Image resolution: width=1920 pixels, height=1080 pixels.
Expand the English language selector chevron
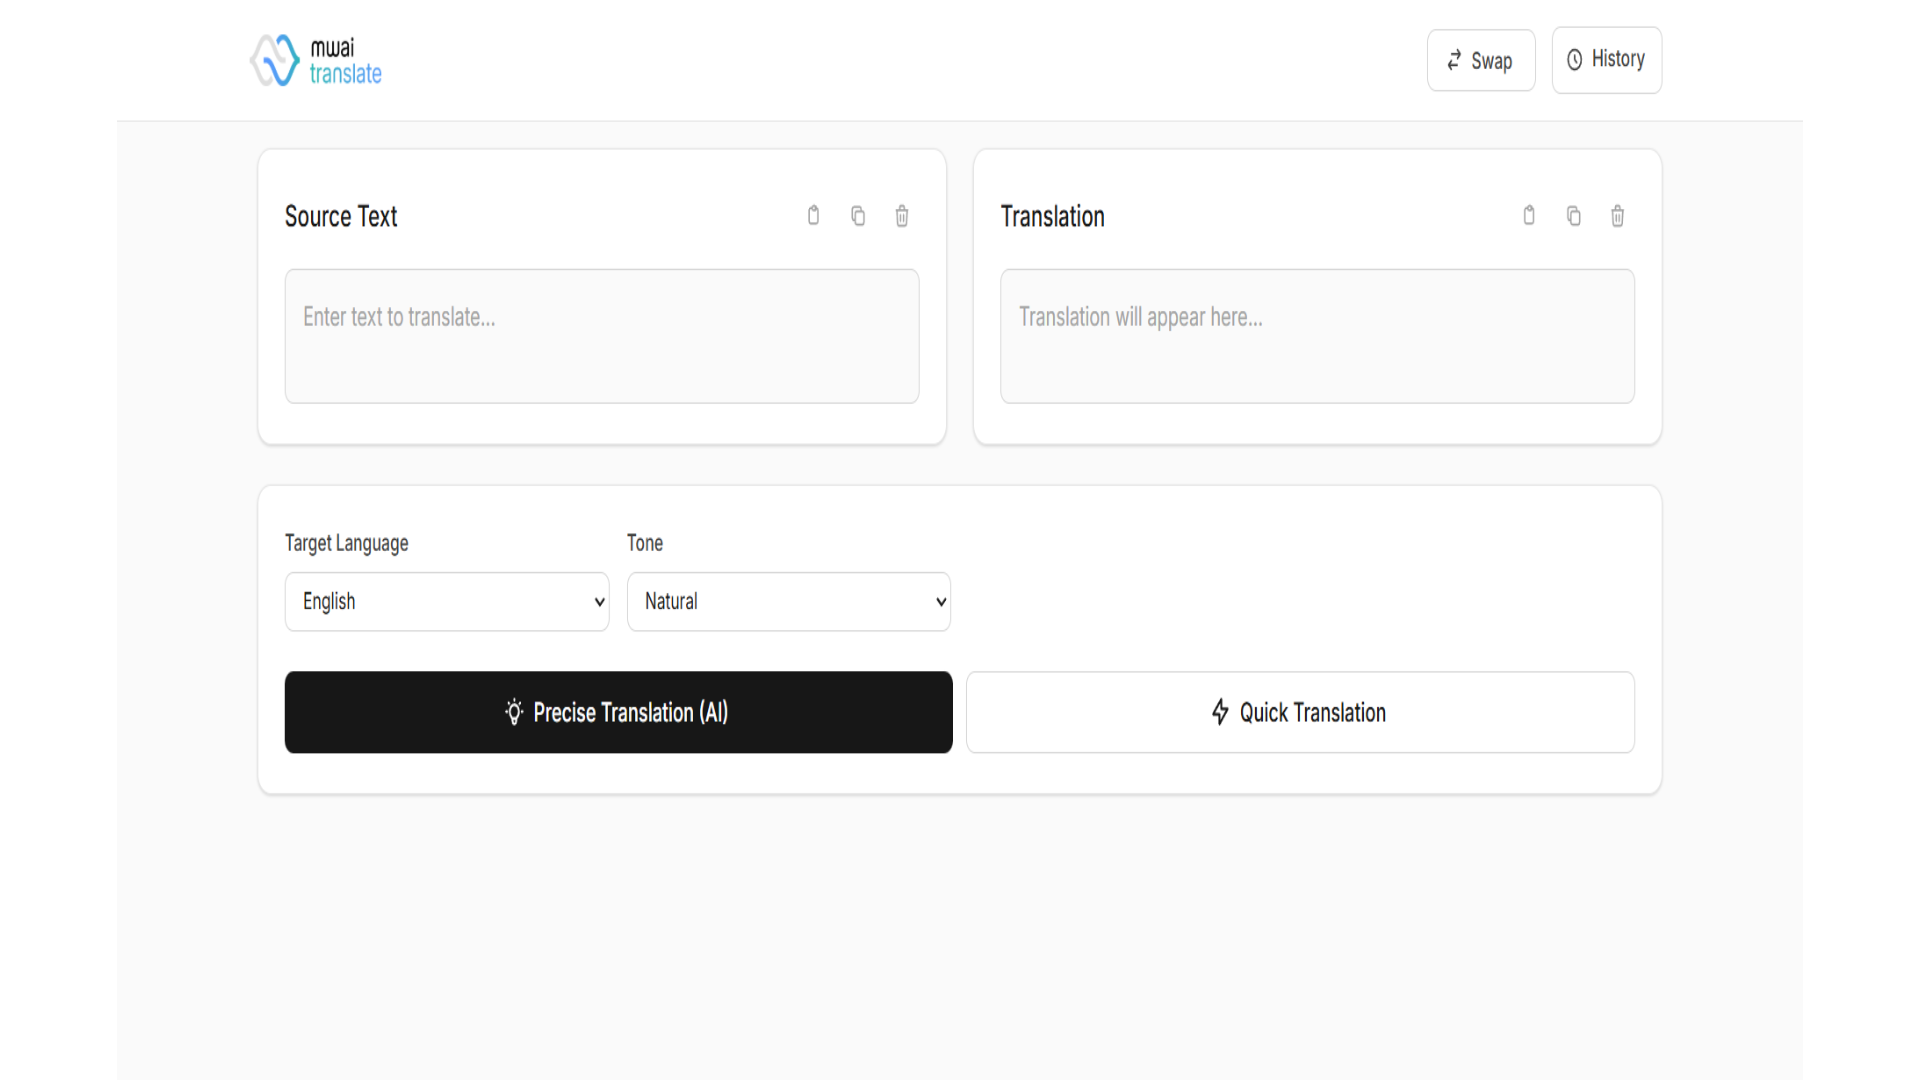pyautogui.click(x=597, y=601)
